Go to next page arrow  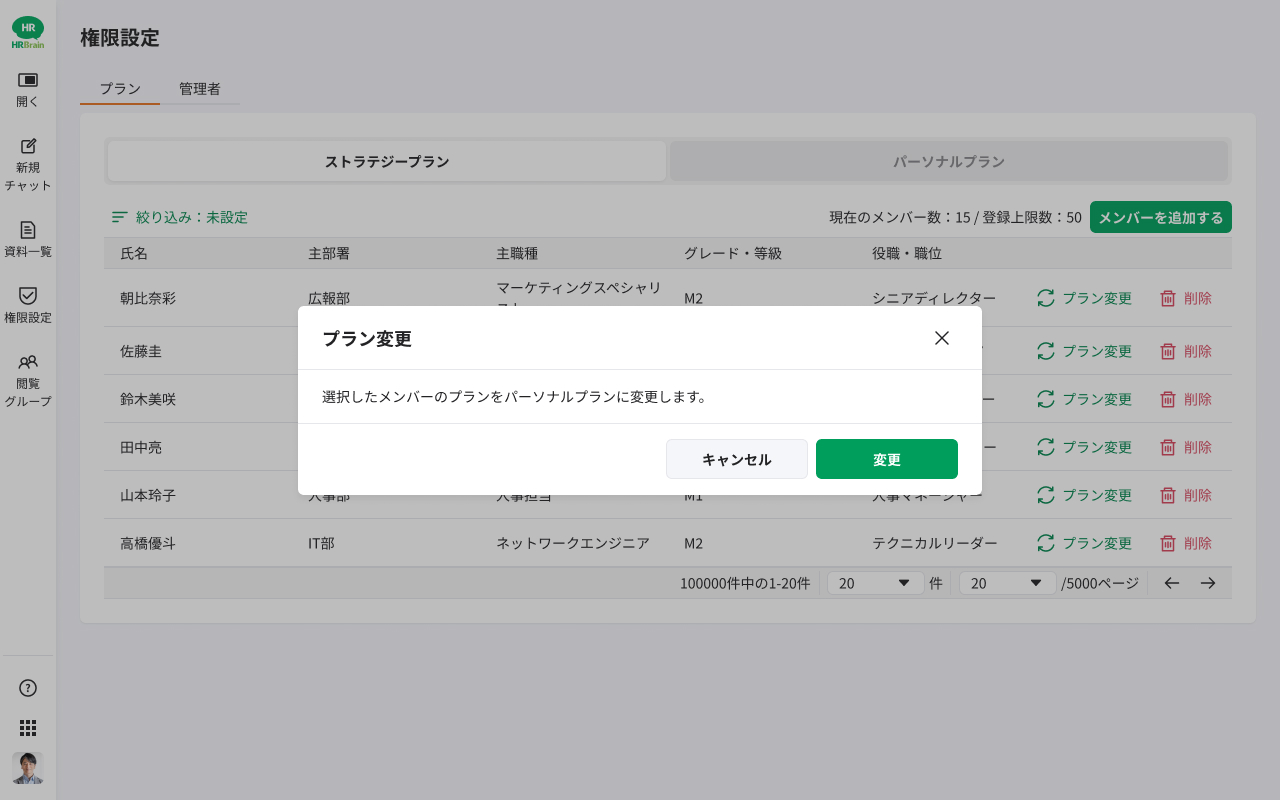point(1208,583)
